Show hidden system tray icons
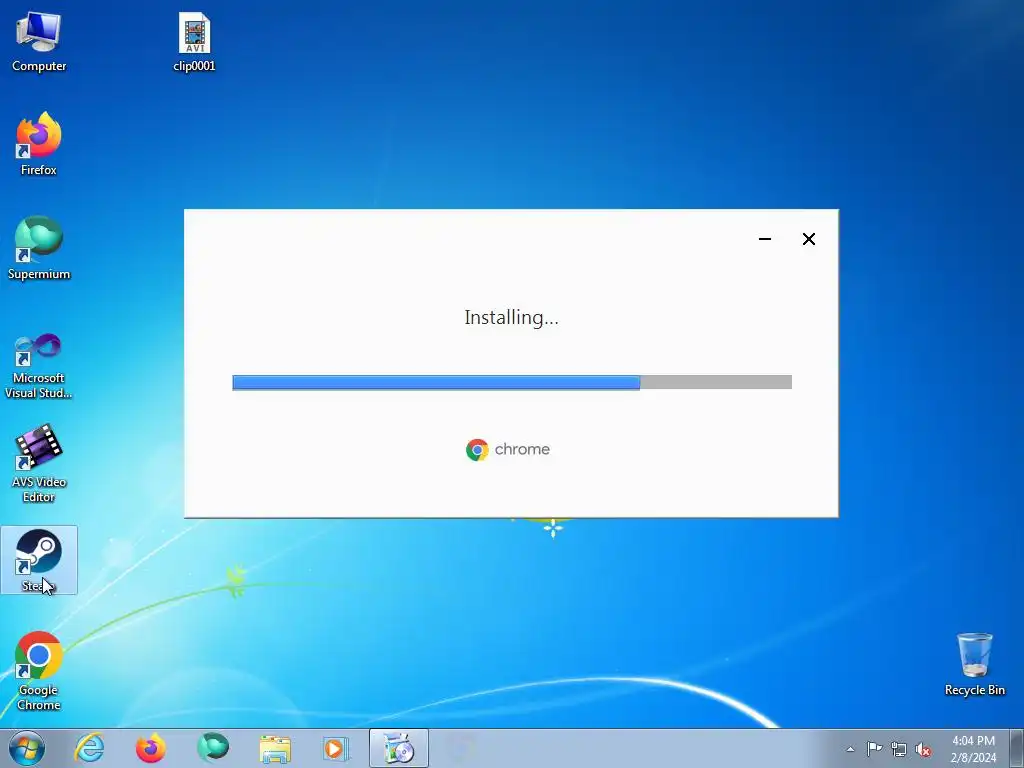This screenshot has height=768, width=1024. [x=850, y=749]
